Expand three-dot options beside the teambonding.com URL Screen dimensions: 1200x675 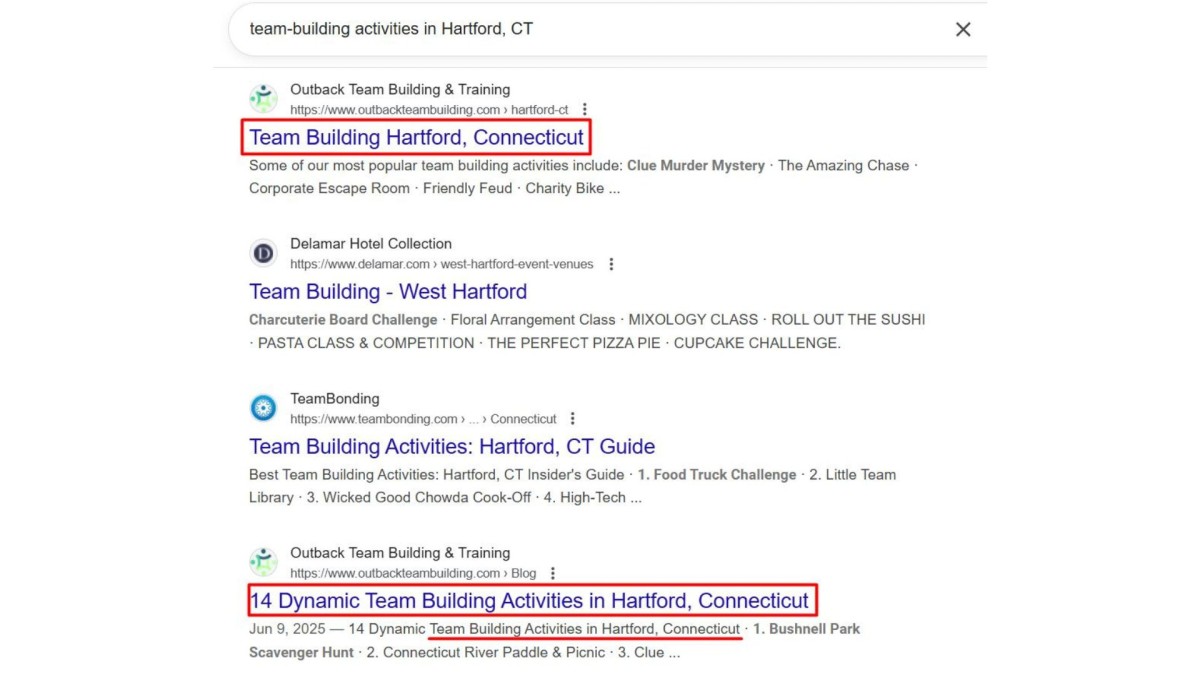coord(572,419)
